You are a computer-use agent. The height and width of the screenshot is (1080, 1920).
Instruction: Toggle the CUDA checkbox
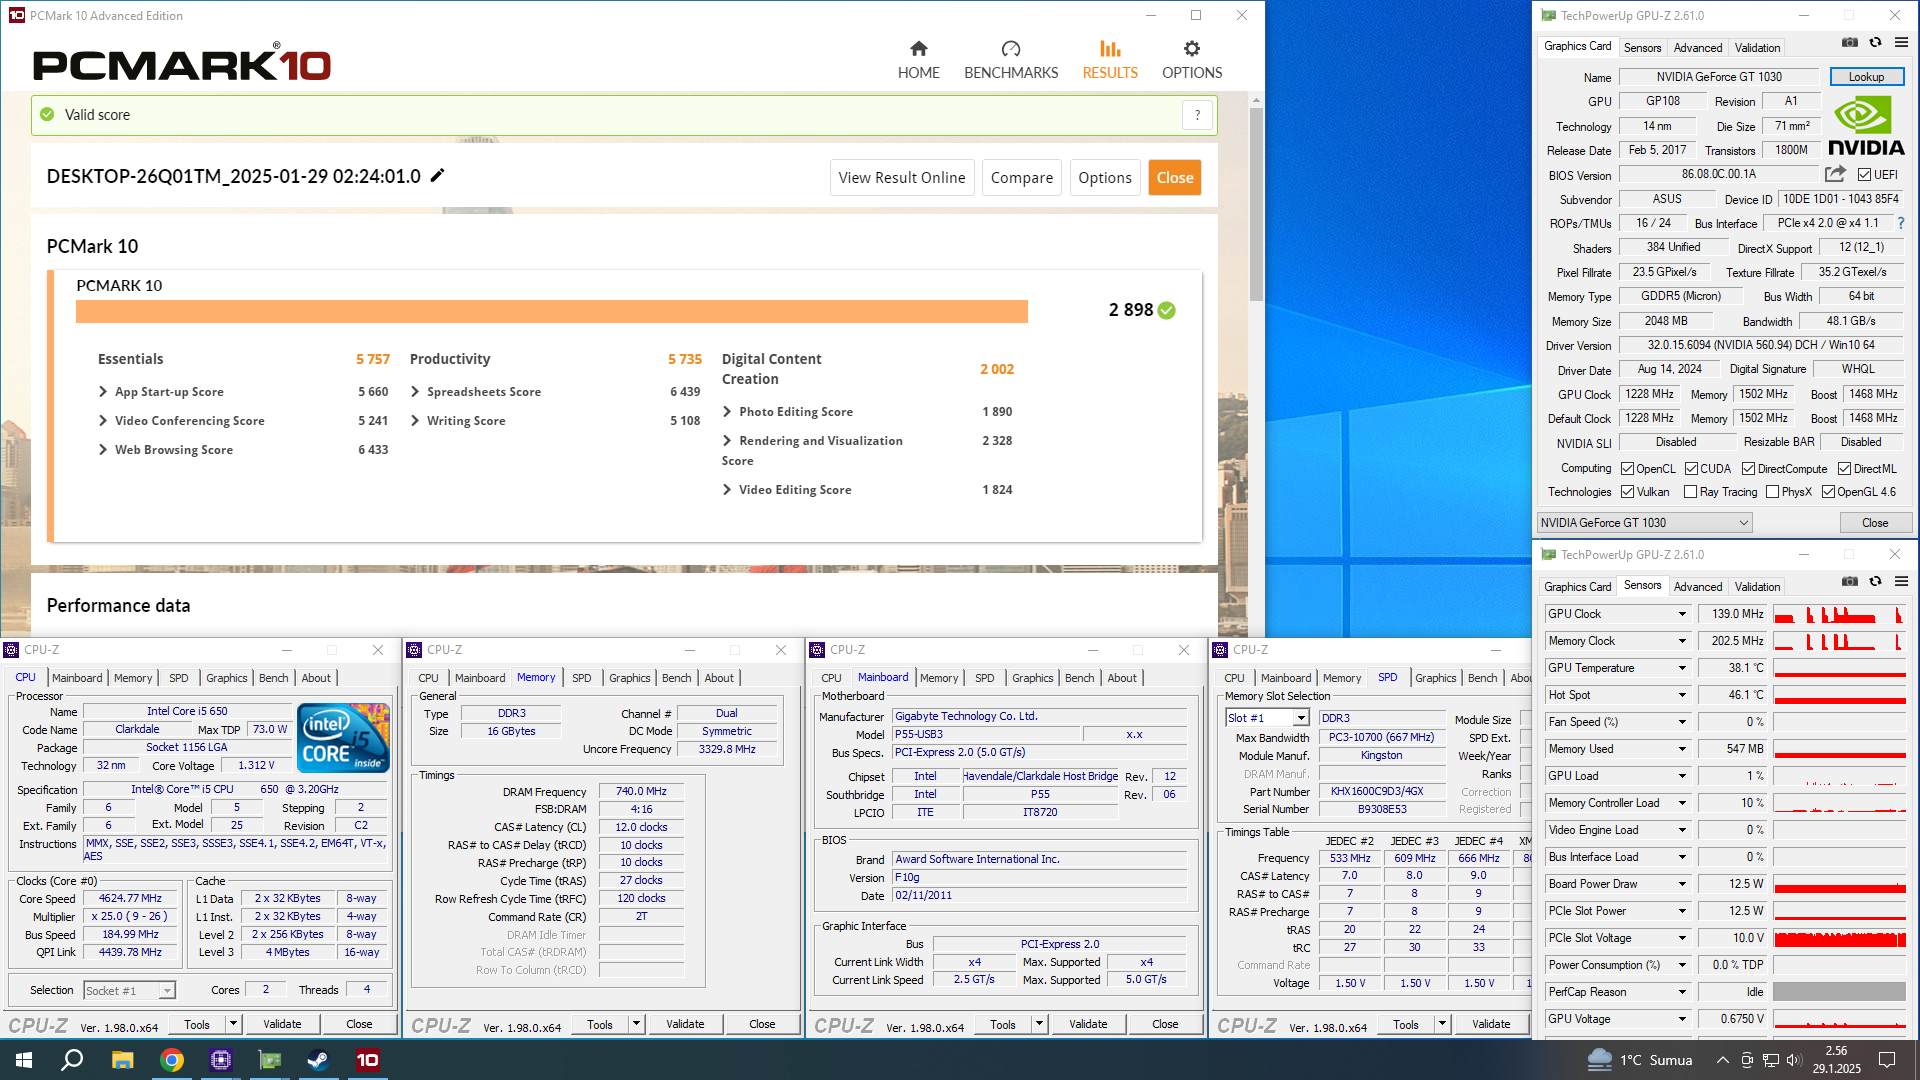point(1692,469)
